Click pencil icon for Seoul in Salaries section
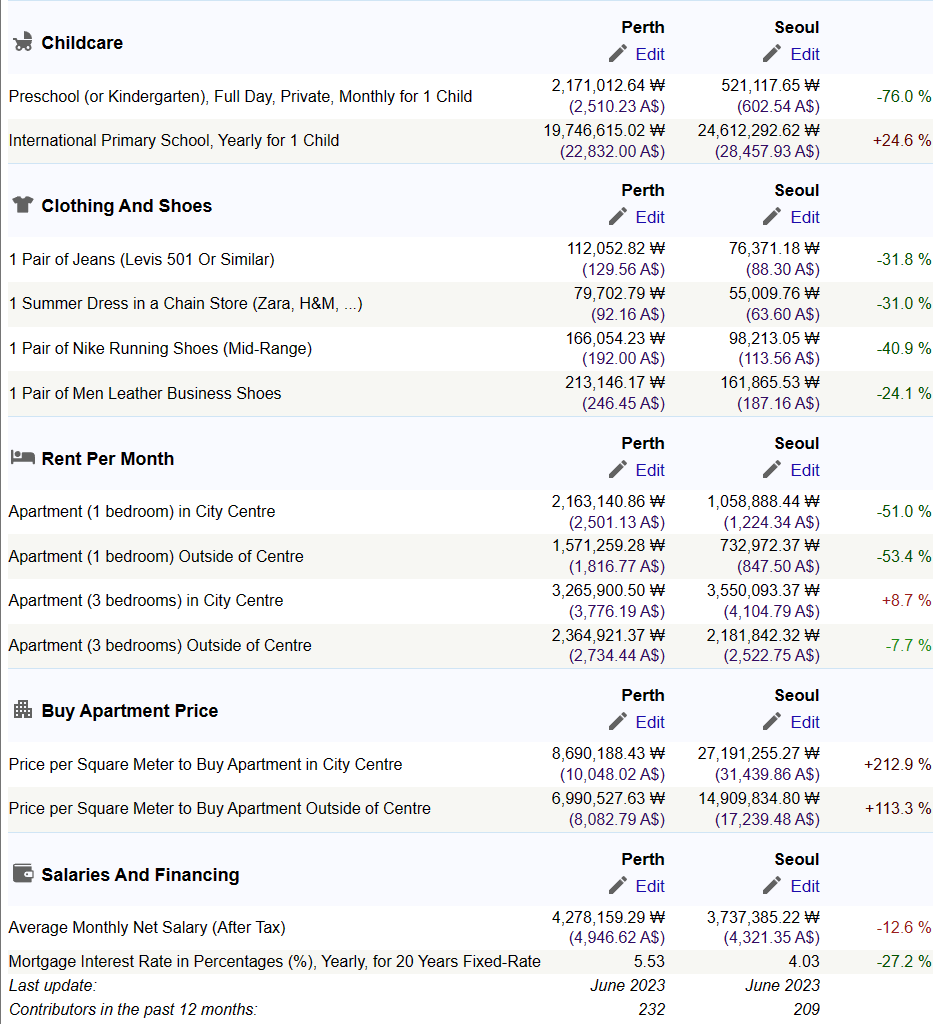This screenshot has height=1024, width=939. [772, 886]
